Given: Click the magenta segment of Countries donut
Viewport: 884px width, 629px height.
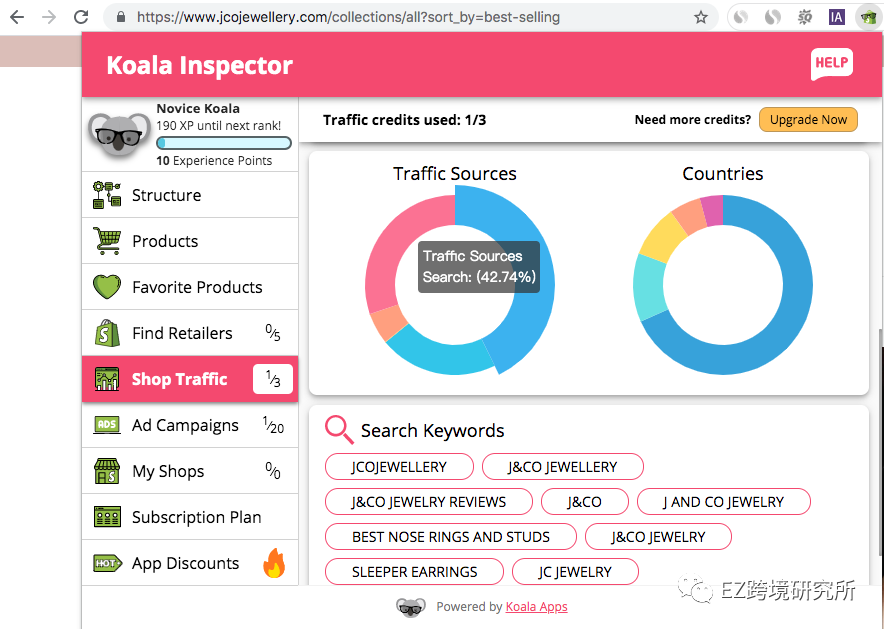Looking at the screenshot, I should point(713,211).
